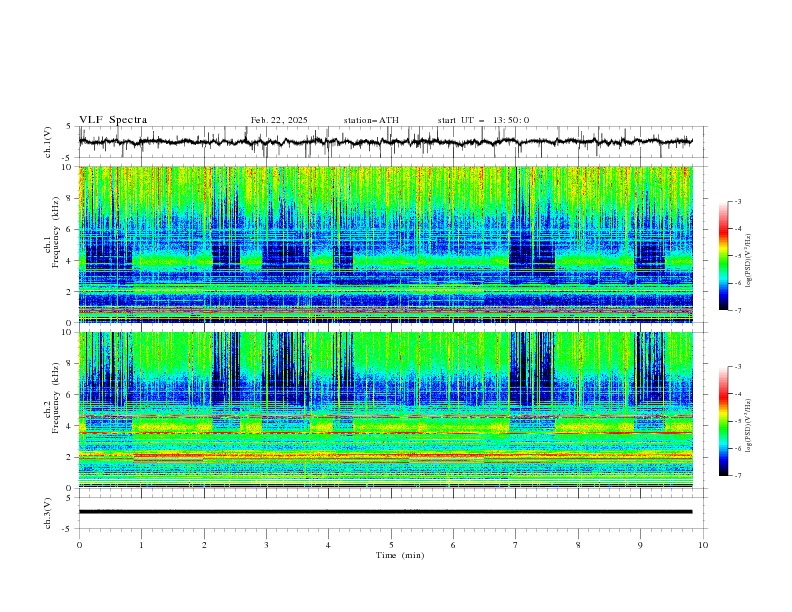Screen dimensions: 792x612
Task: Click the "VLF Spectra" plot title
Action: [x=113, y=120]
